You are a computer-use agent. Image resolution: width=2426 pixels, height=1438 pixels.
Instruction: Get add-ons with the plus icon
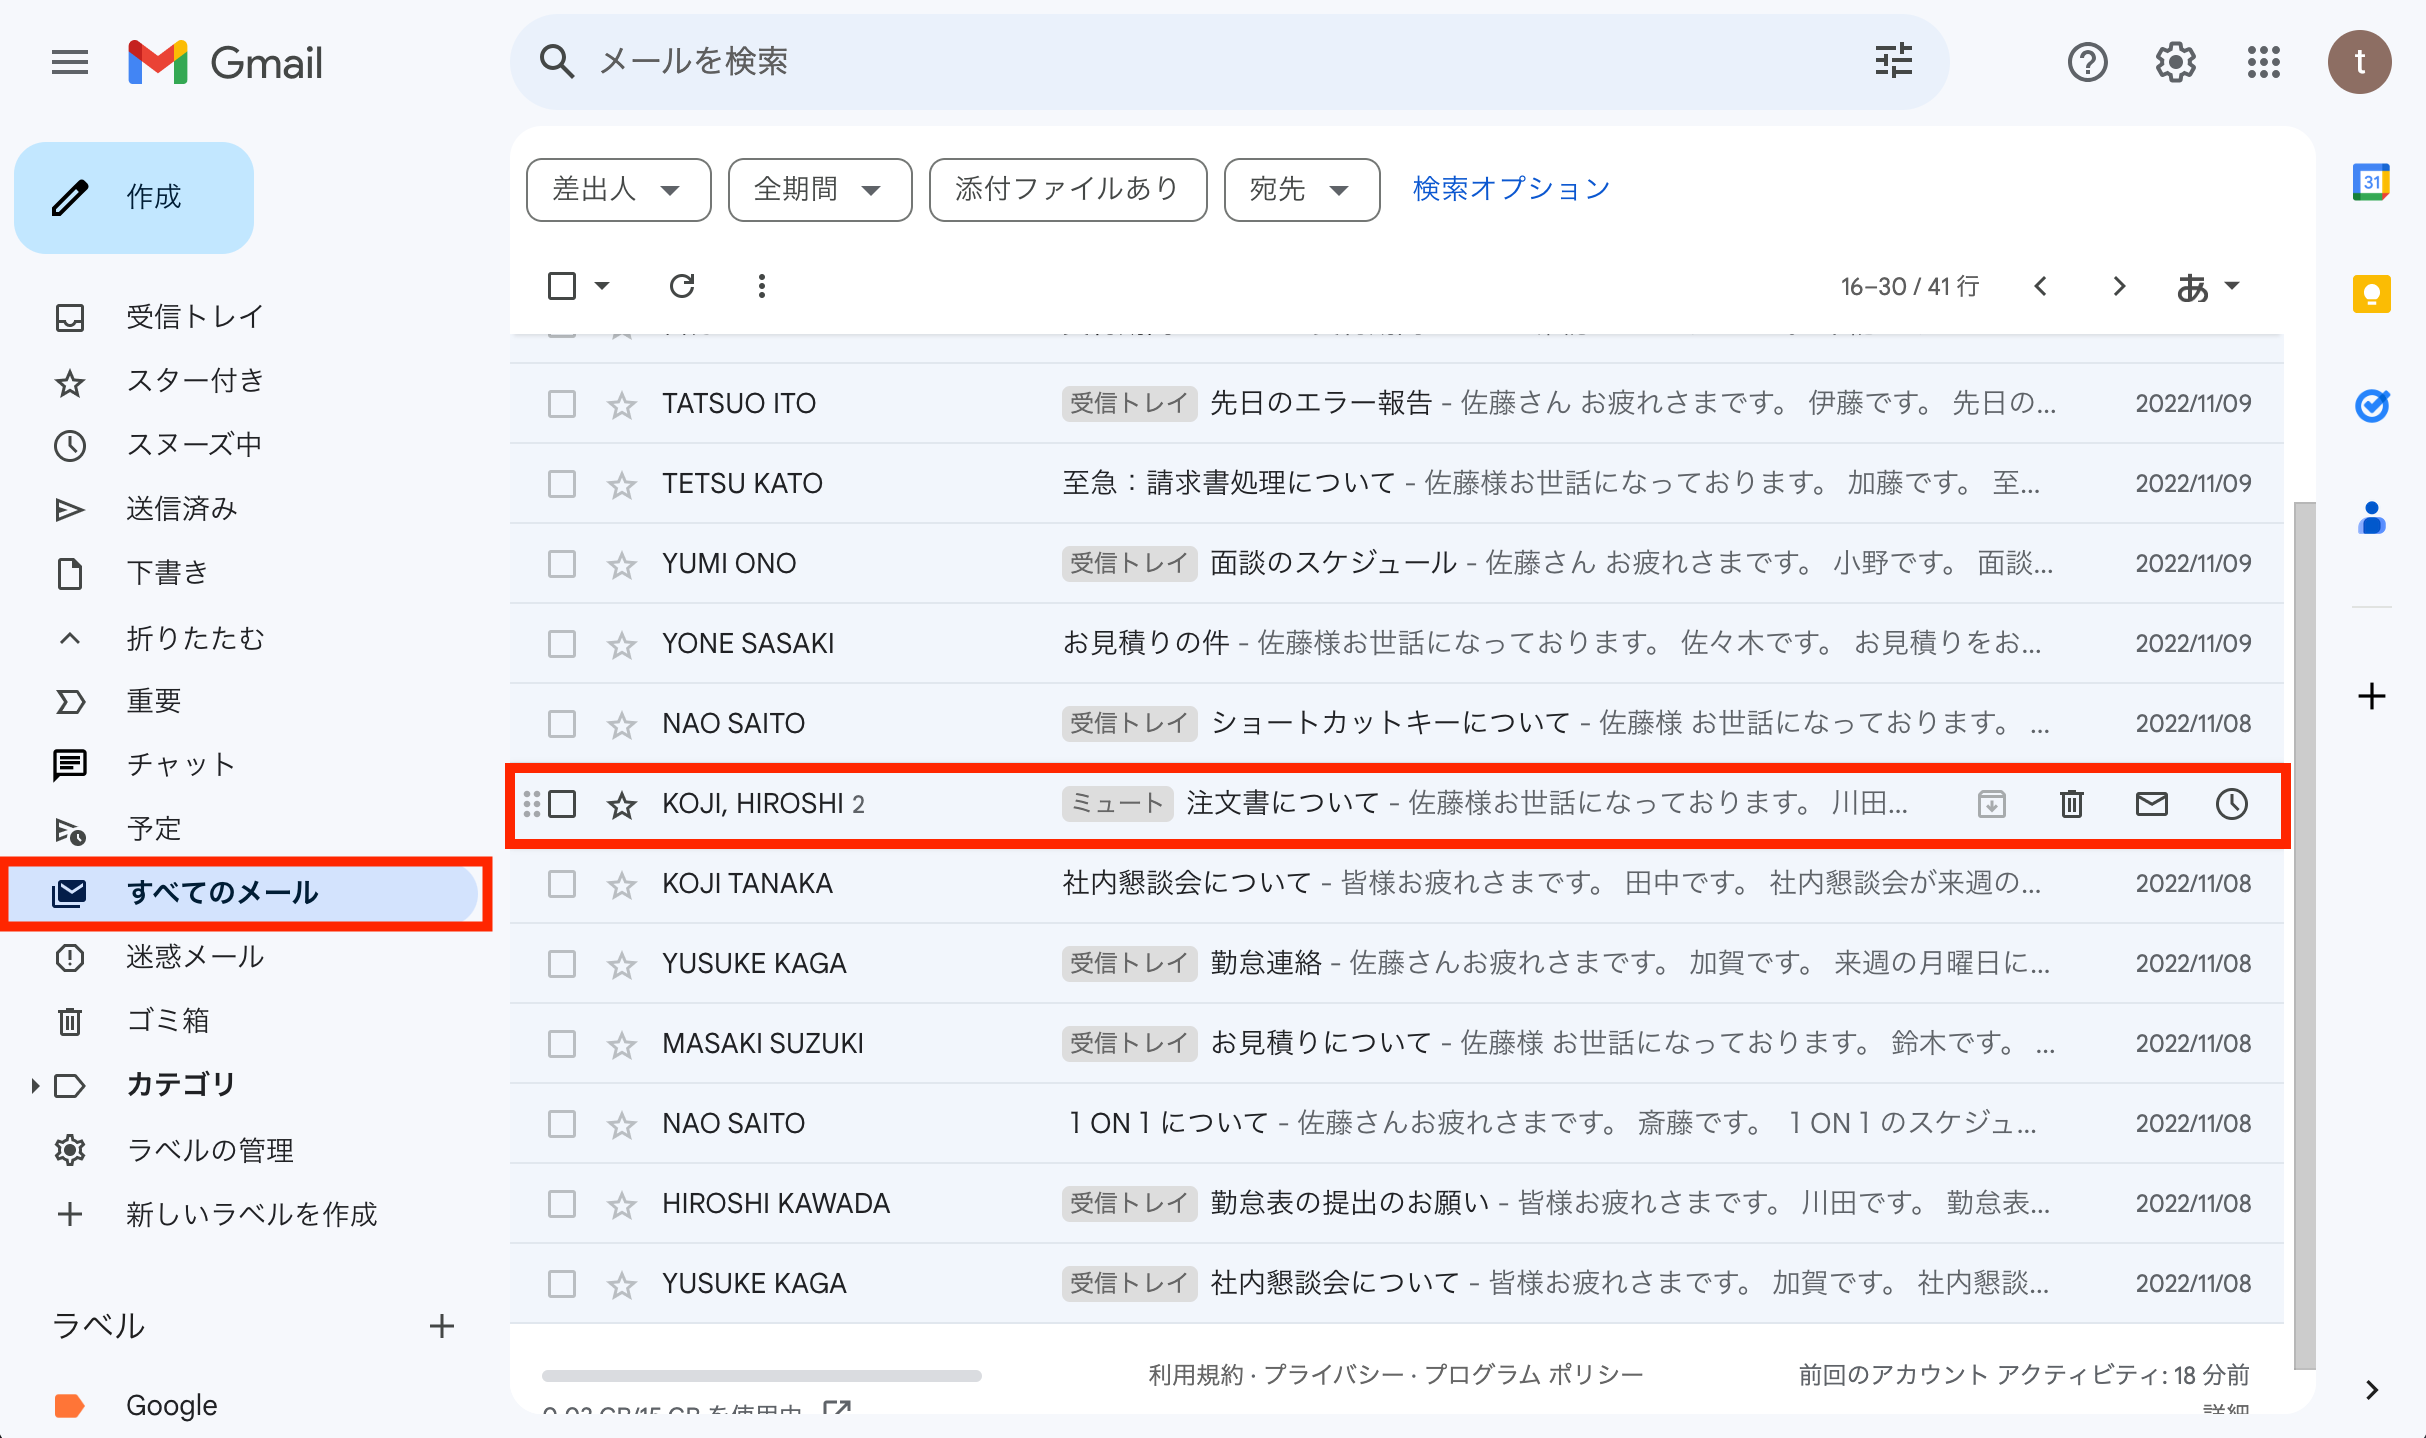(2371, 696)
